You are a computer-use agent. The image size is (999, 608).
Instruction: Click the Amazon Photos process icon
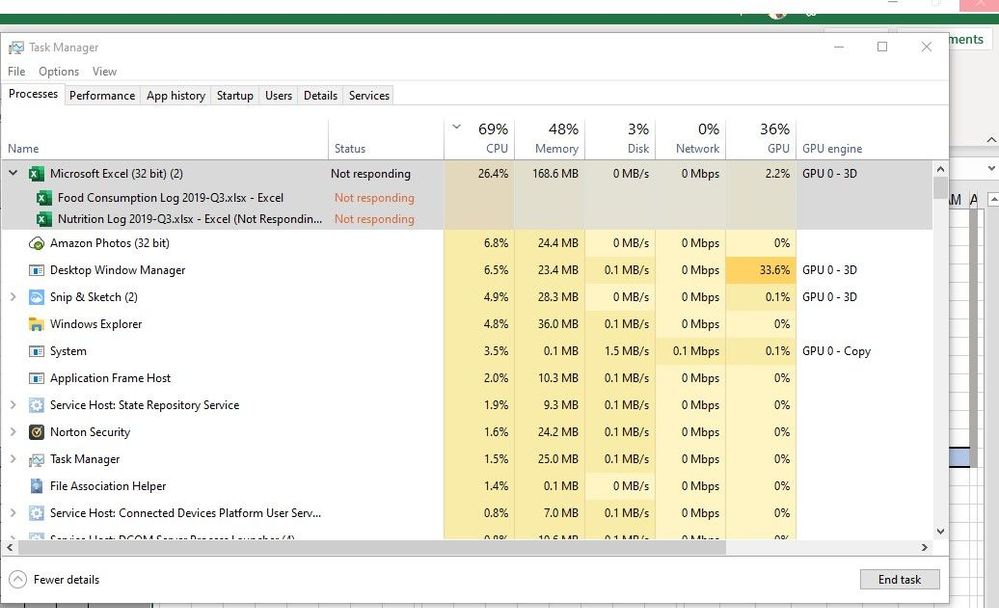pyautogui.click(x=35, y=243)
